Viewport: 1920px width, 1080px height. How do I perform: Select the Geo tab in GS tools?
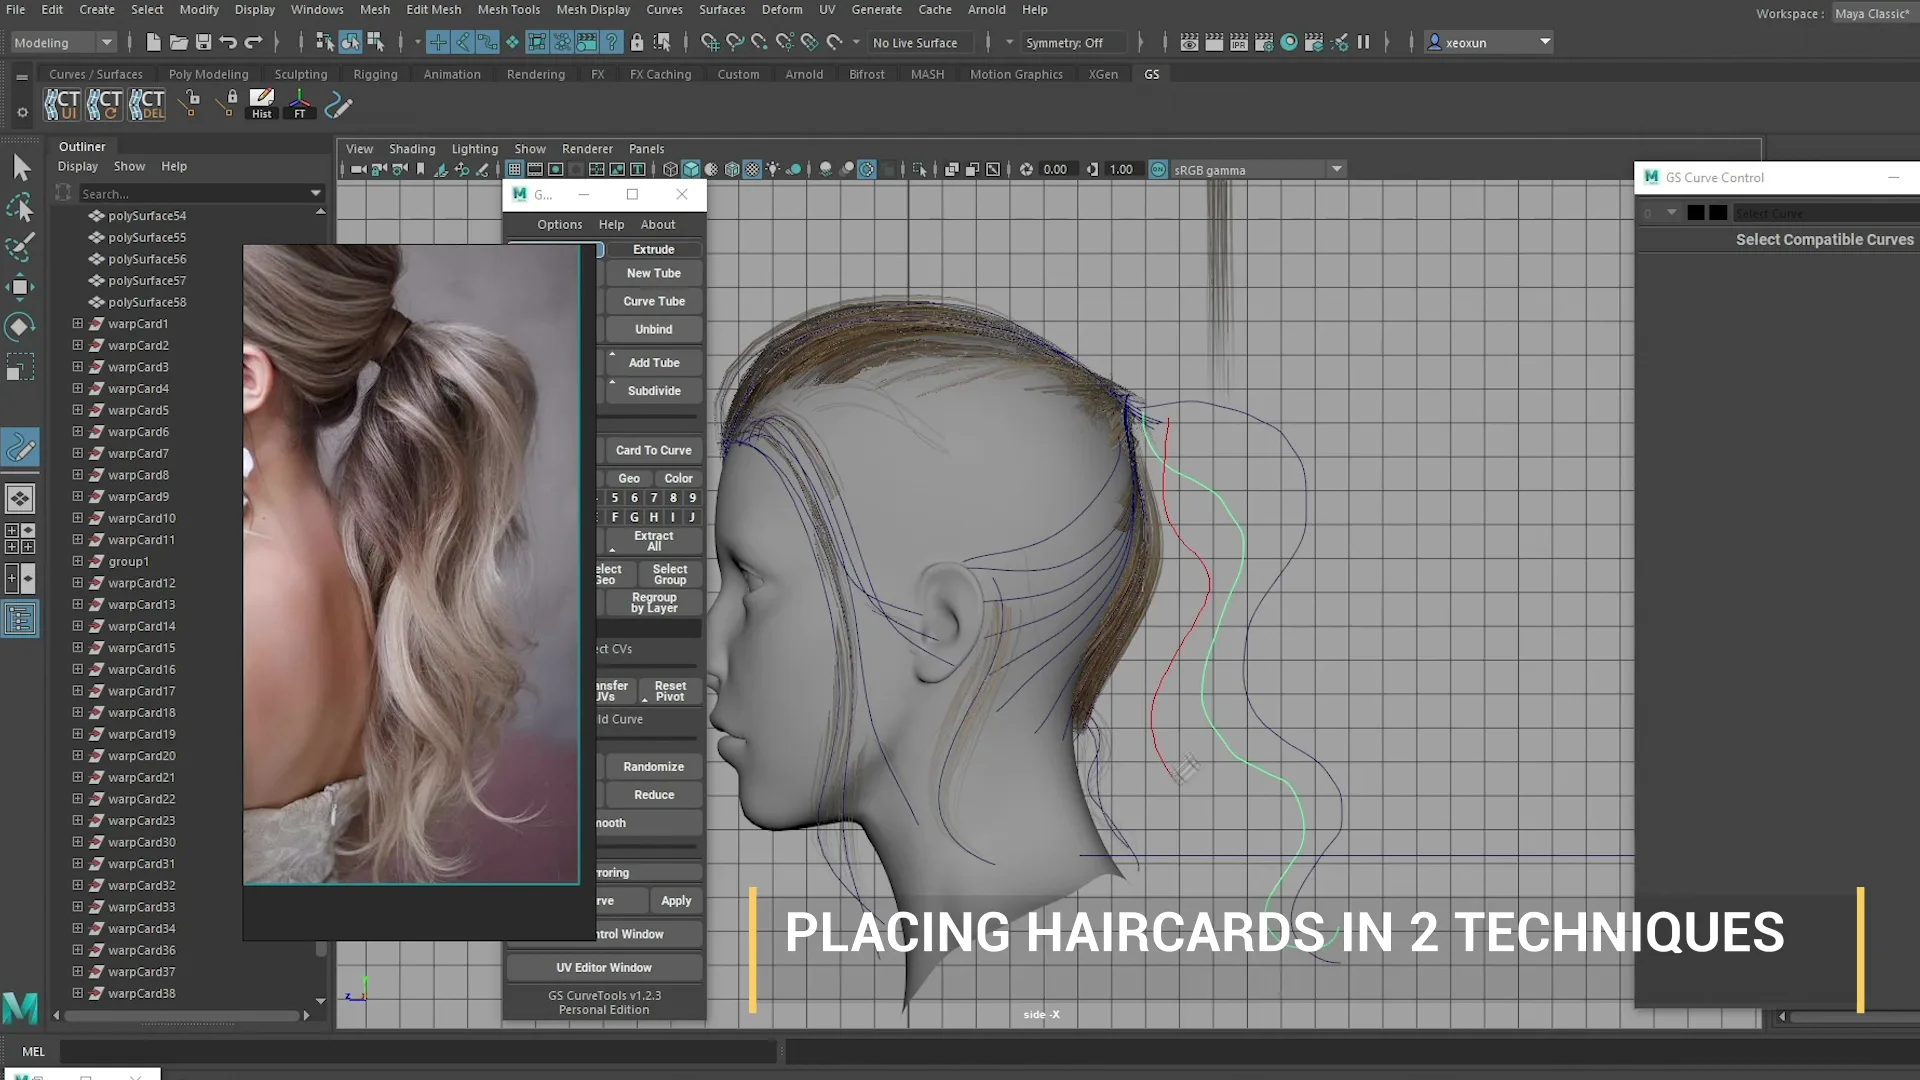629,479
